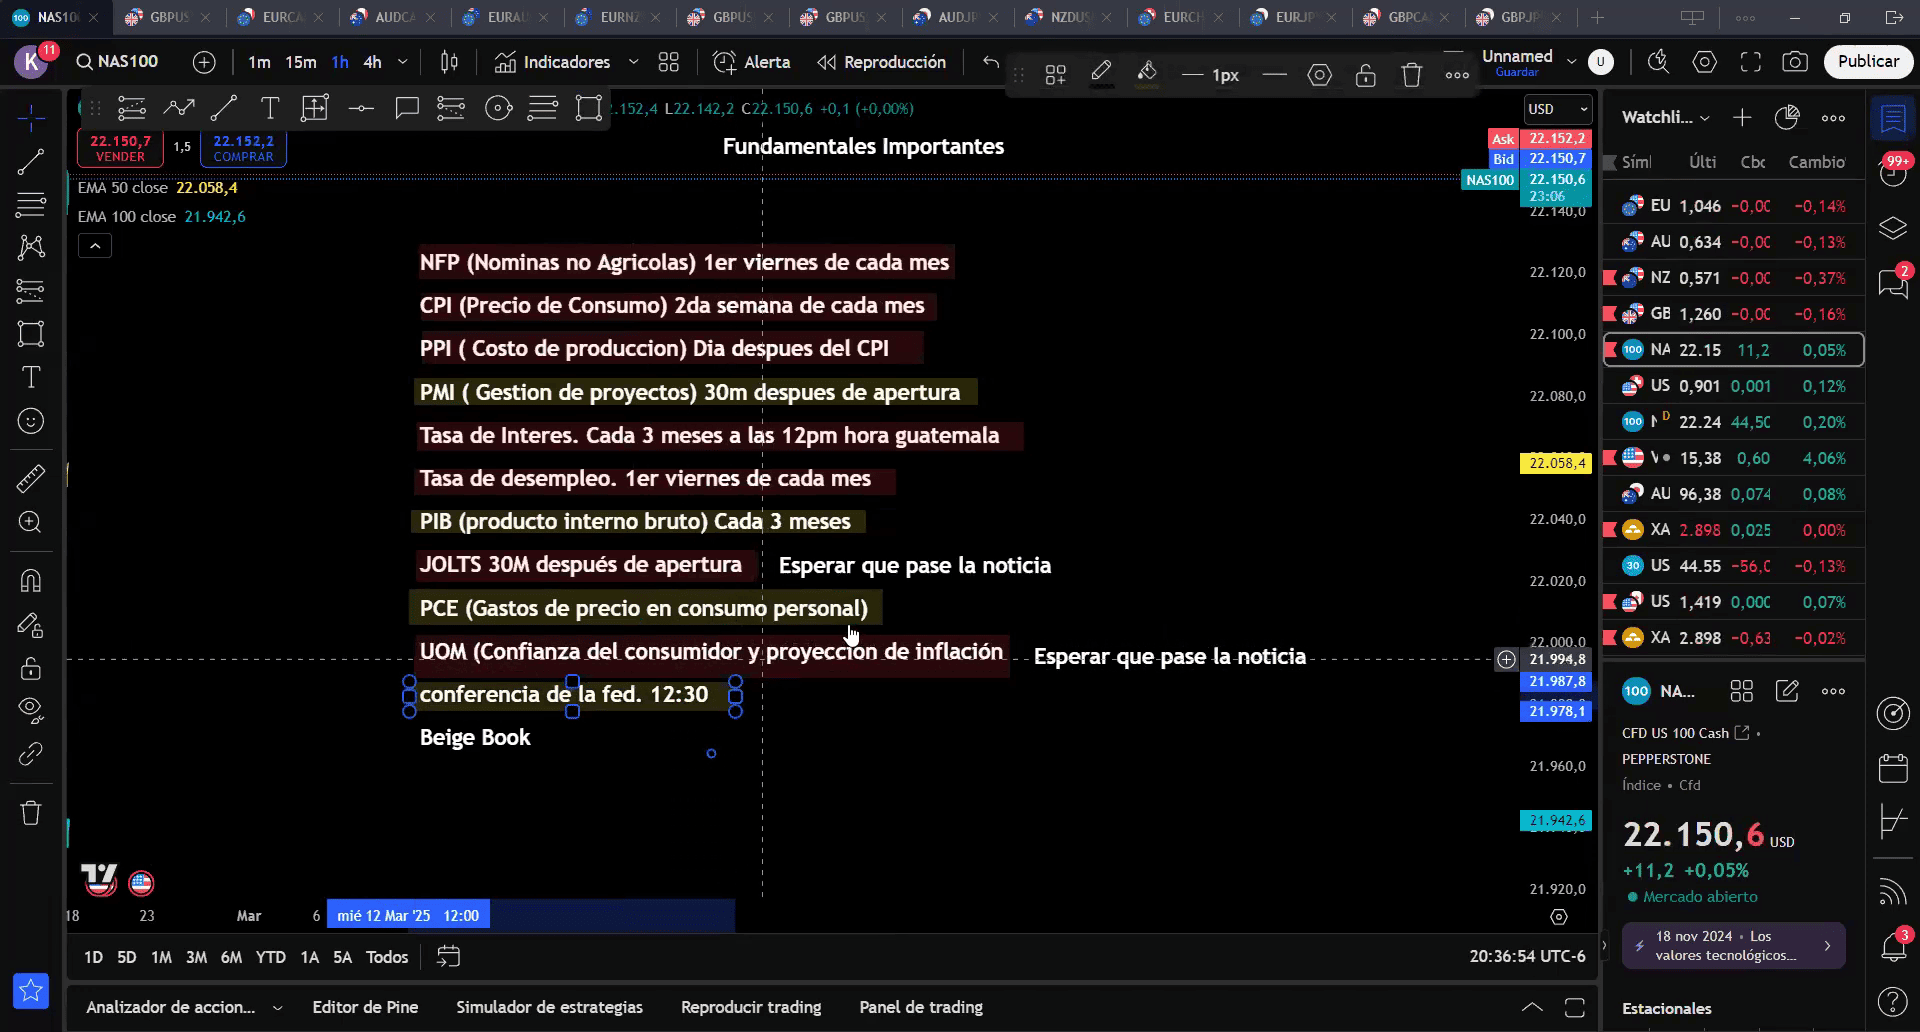
Task: Remove drawings with the left sidebar trash icon
Action: pyautogui.click(x=31, y=812)
